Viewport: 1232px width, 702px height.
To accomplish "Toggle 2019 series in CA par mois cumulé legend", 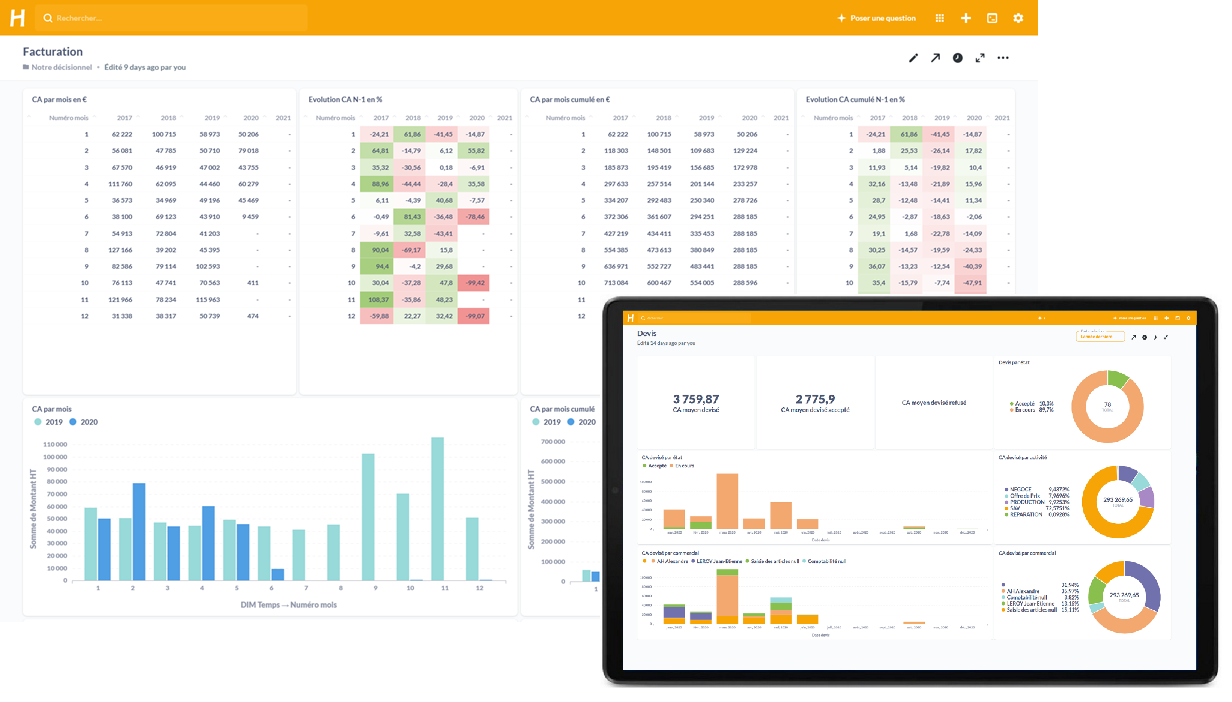I will click(549, 422).
